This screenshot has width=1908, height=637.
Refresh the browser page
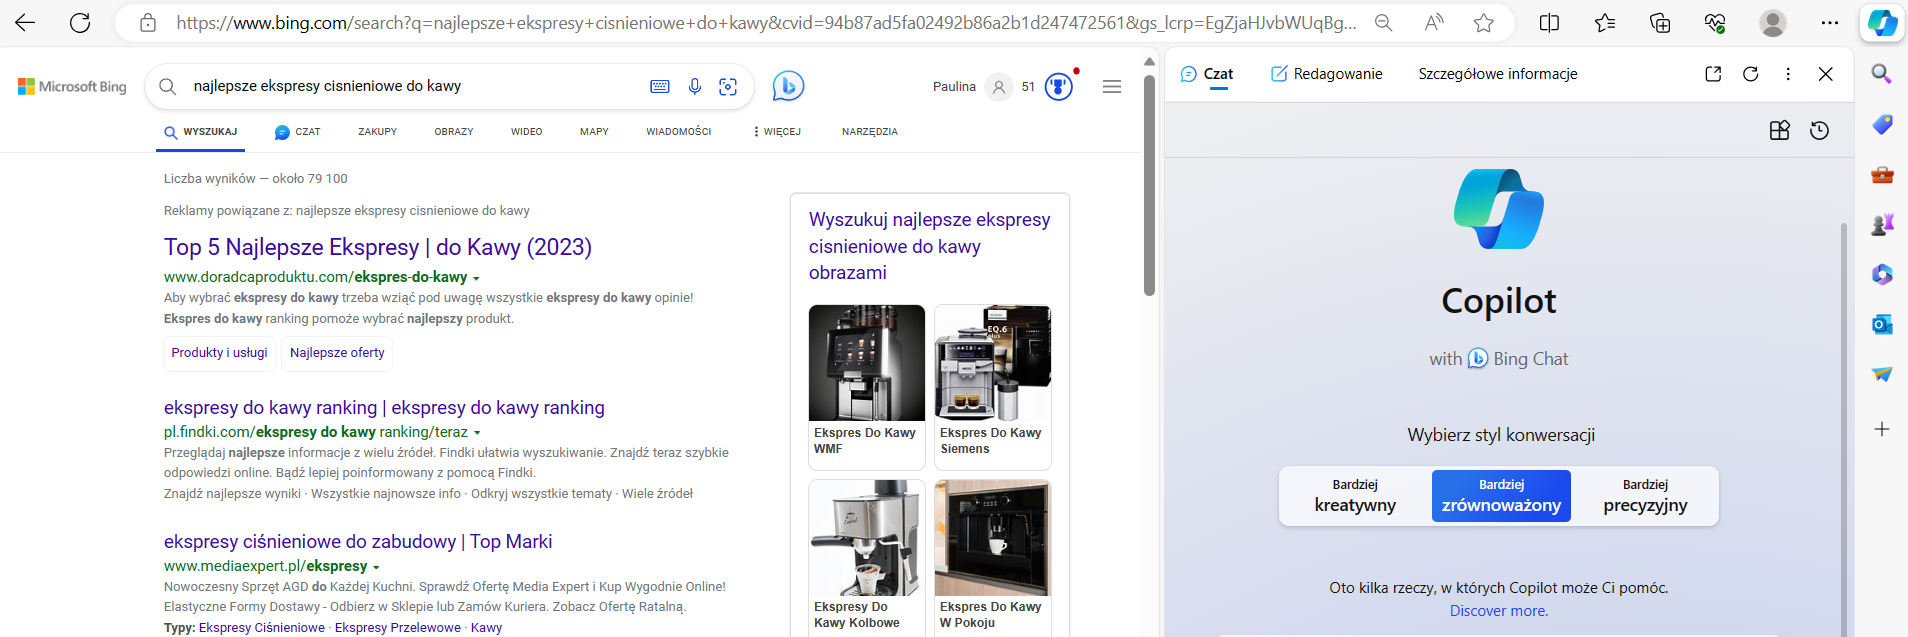click(80, 23)
